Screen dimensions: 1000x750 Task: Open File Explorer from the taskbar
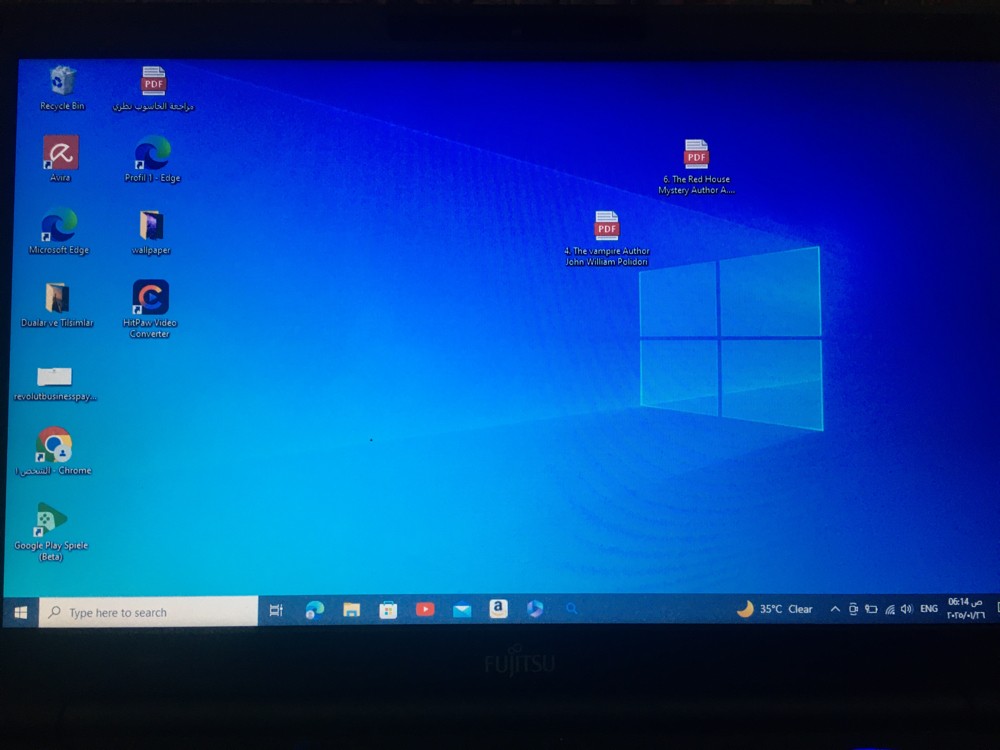point(351,610)
